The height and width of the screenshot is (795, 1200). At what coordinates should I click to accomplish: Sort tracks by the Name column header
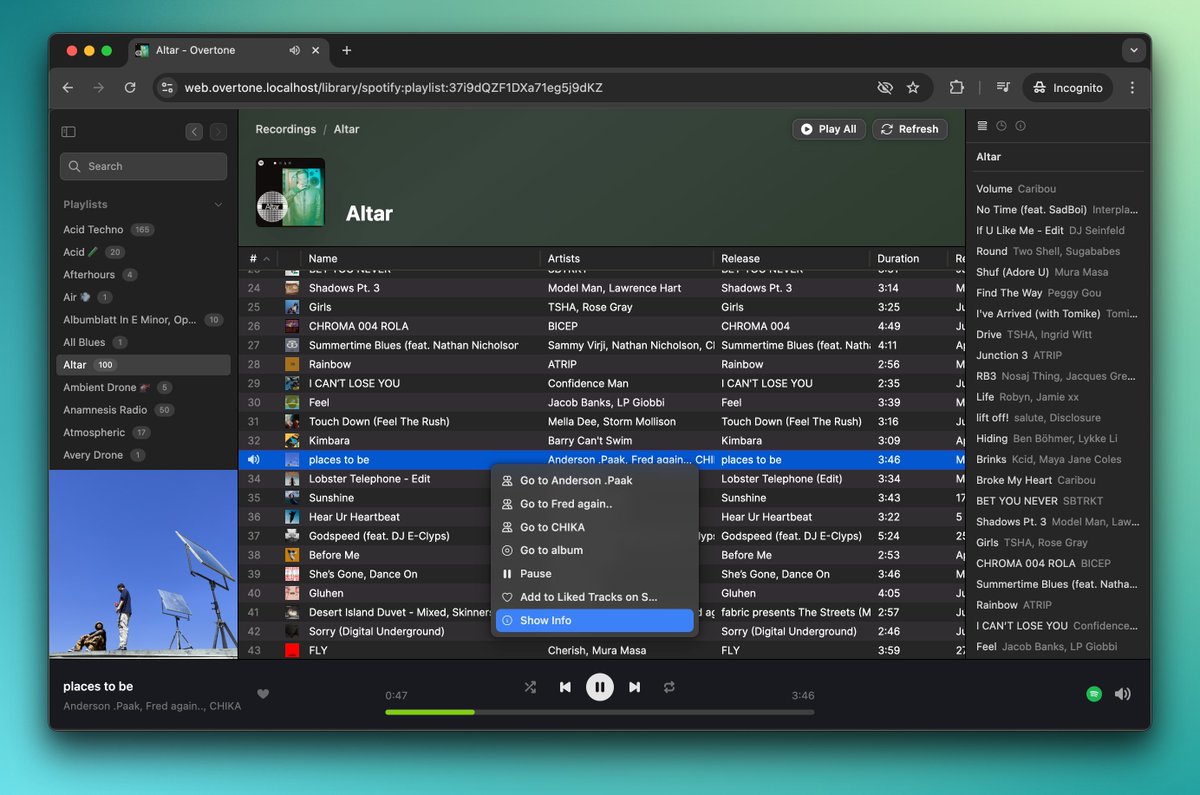pyautogui.click(x=420, y=258)
